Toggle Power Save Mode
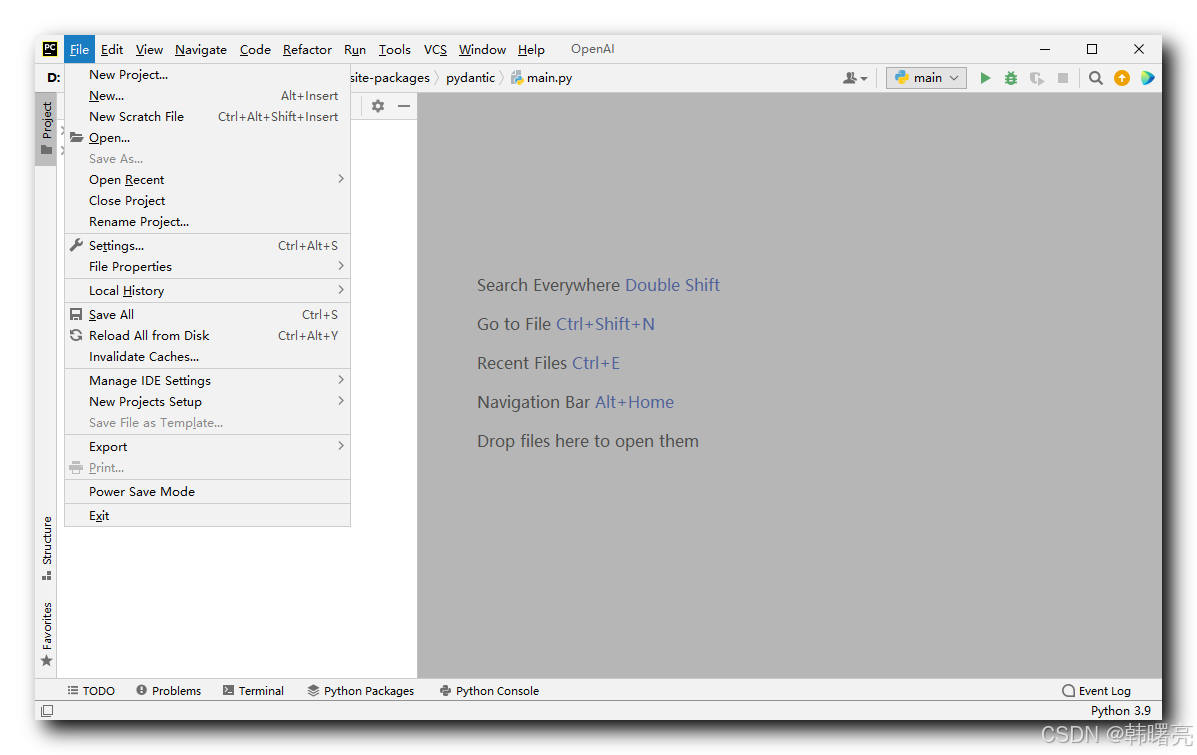 pos(208,492)
